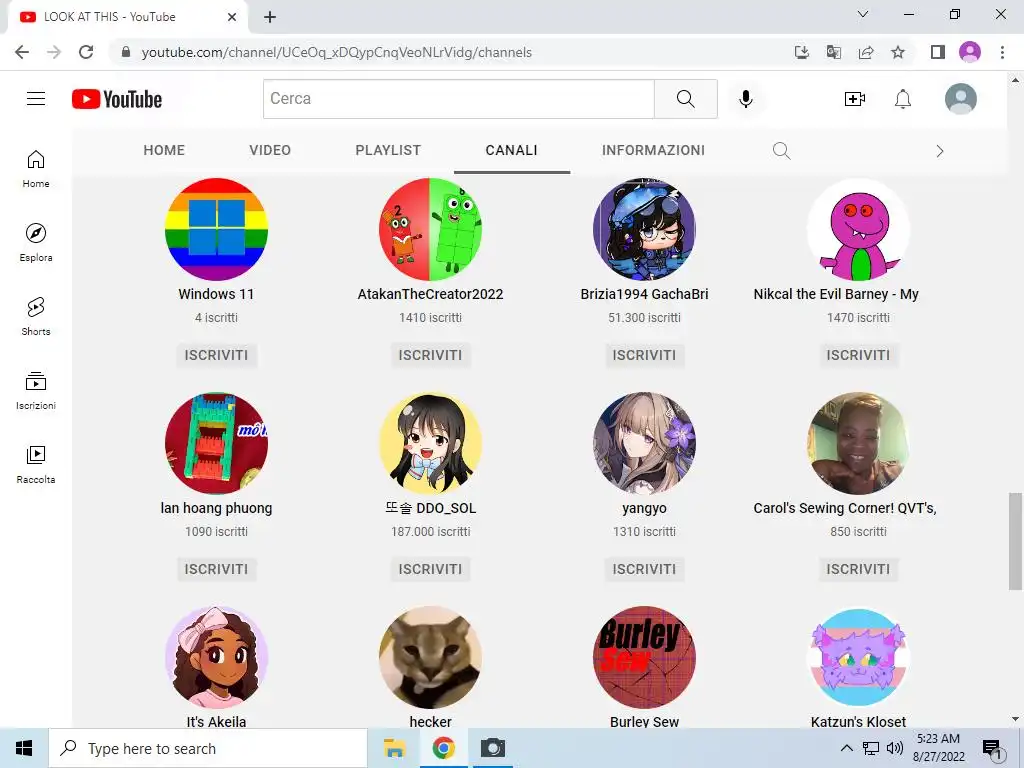The width and height of the screenshot is (1024, 768).
Task: Open Esplora in the sidebar
Action: pos(36,242)
